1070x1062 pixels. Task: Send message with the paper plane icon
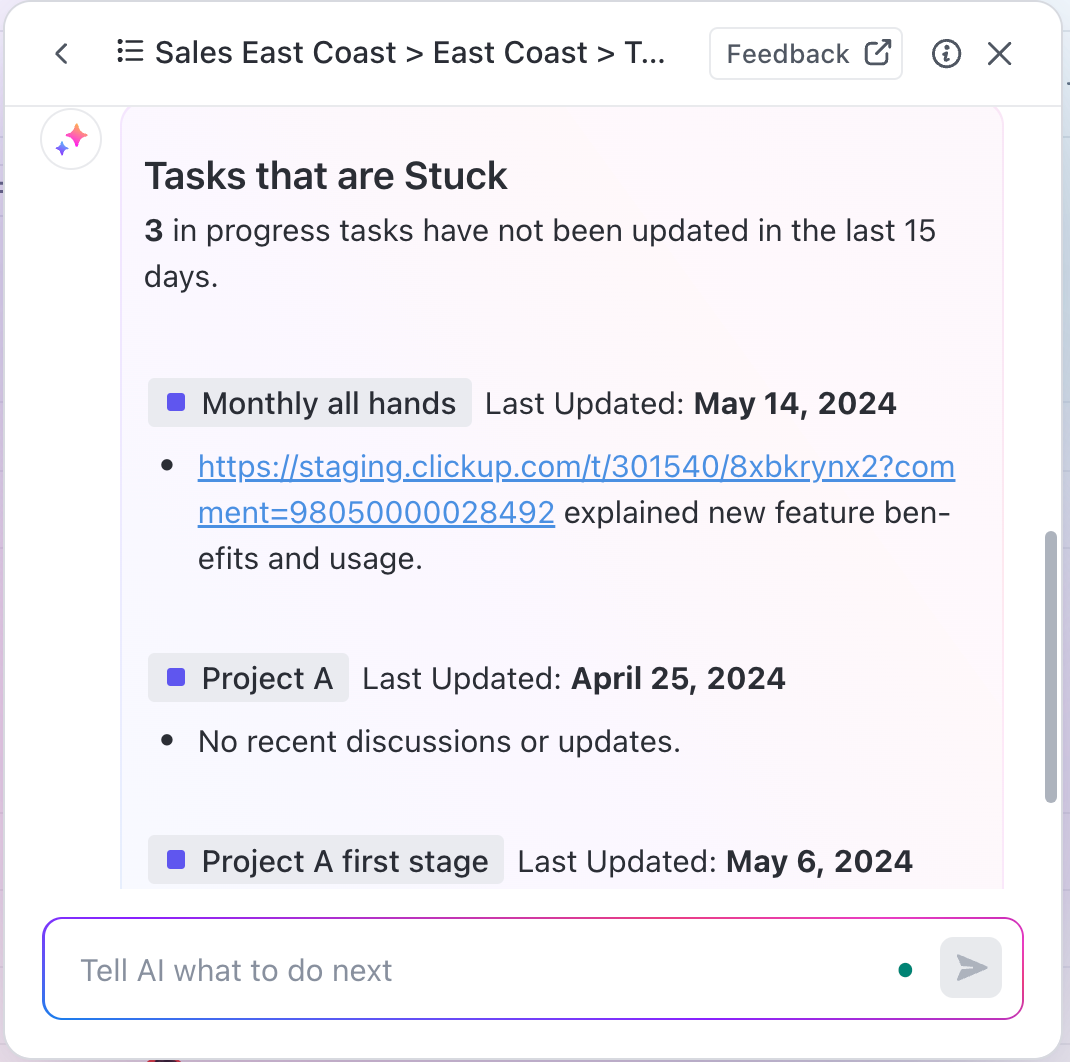pos(970,967)
